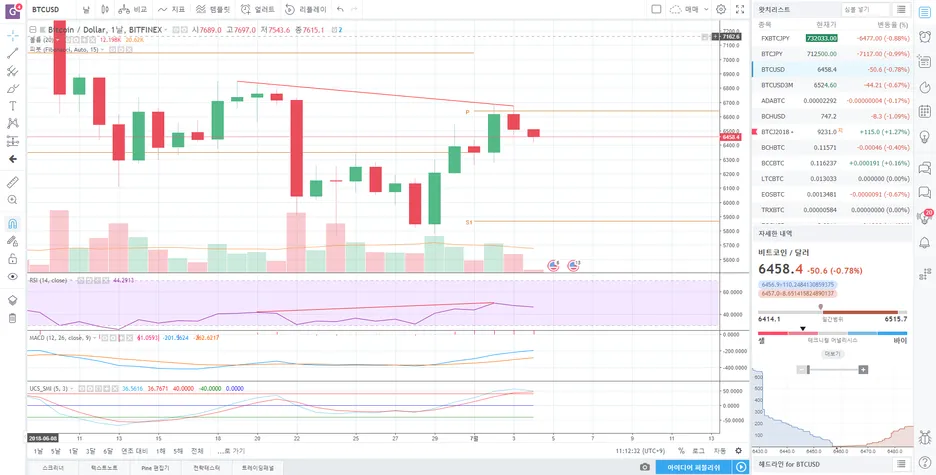Set range to 연초 대비
The image size is (936, 475).
click(134, 451)
